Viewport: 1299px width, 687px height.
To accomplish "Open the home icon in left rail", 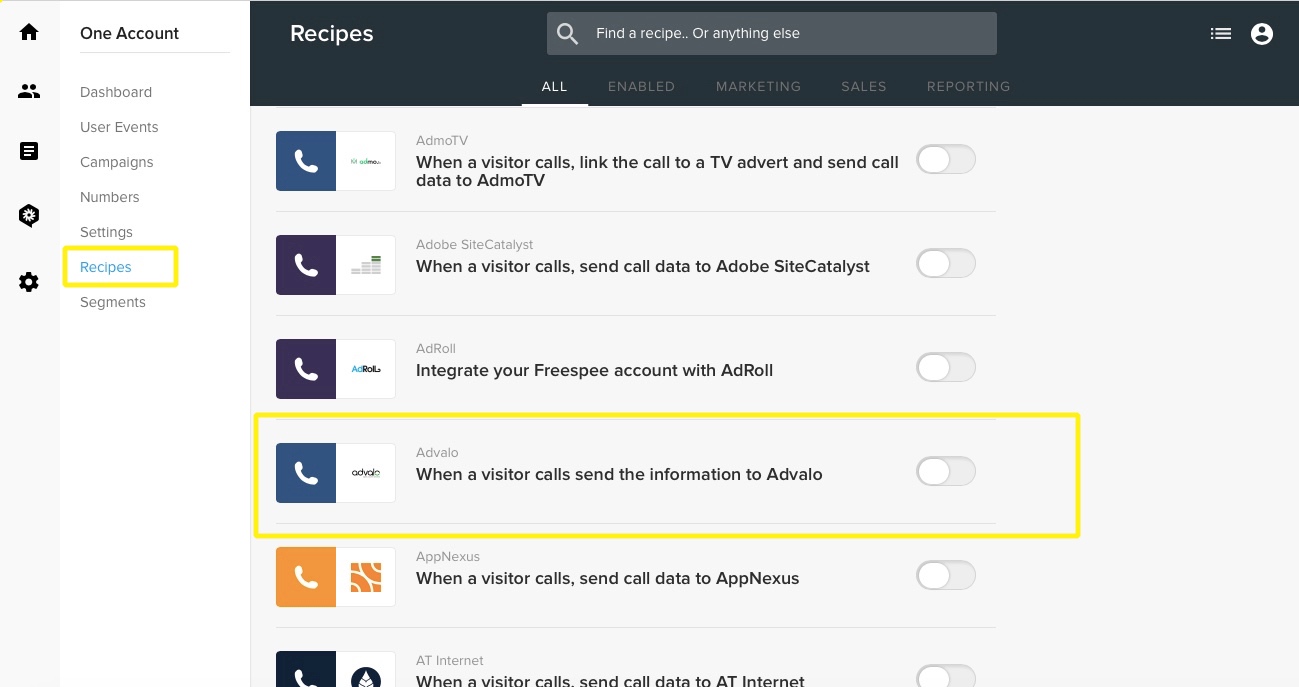I will (x=29, y=32).
